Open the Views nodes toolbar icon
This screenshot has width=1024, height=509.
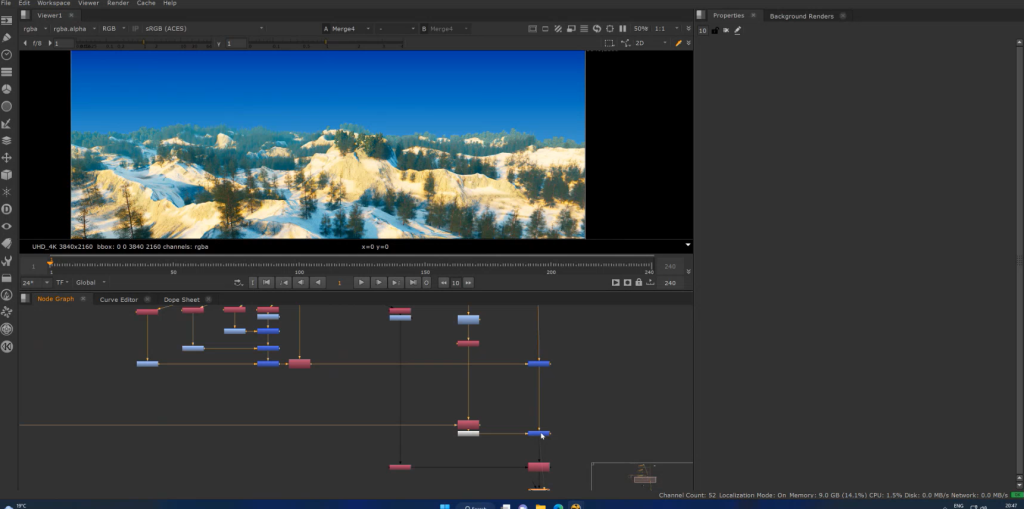click(x=7, y=226)
